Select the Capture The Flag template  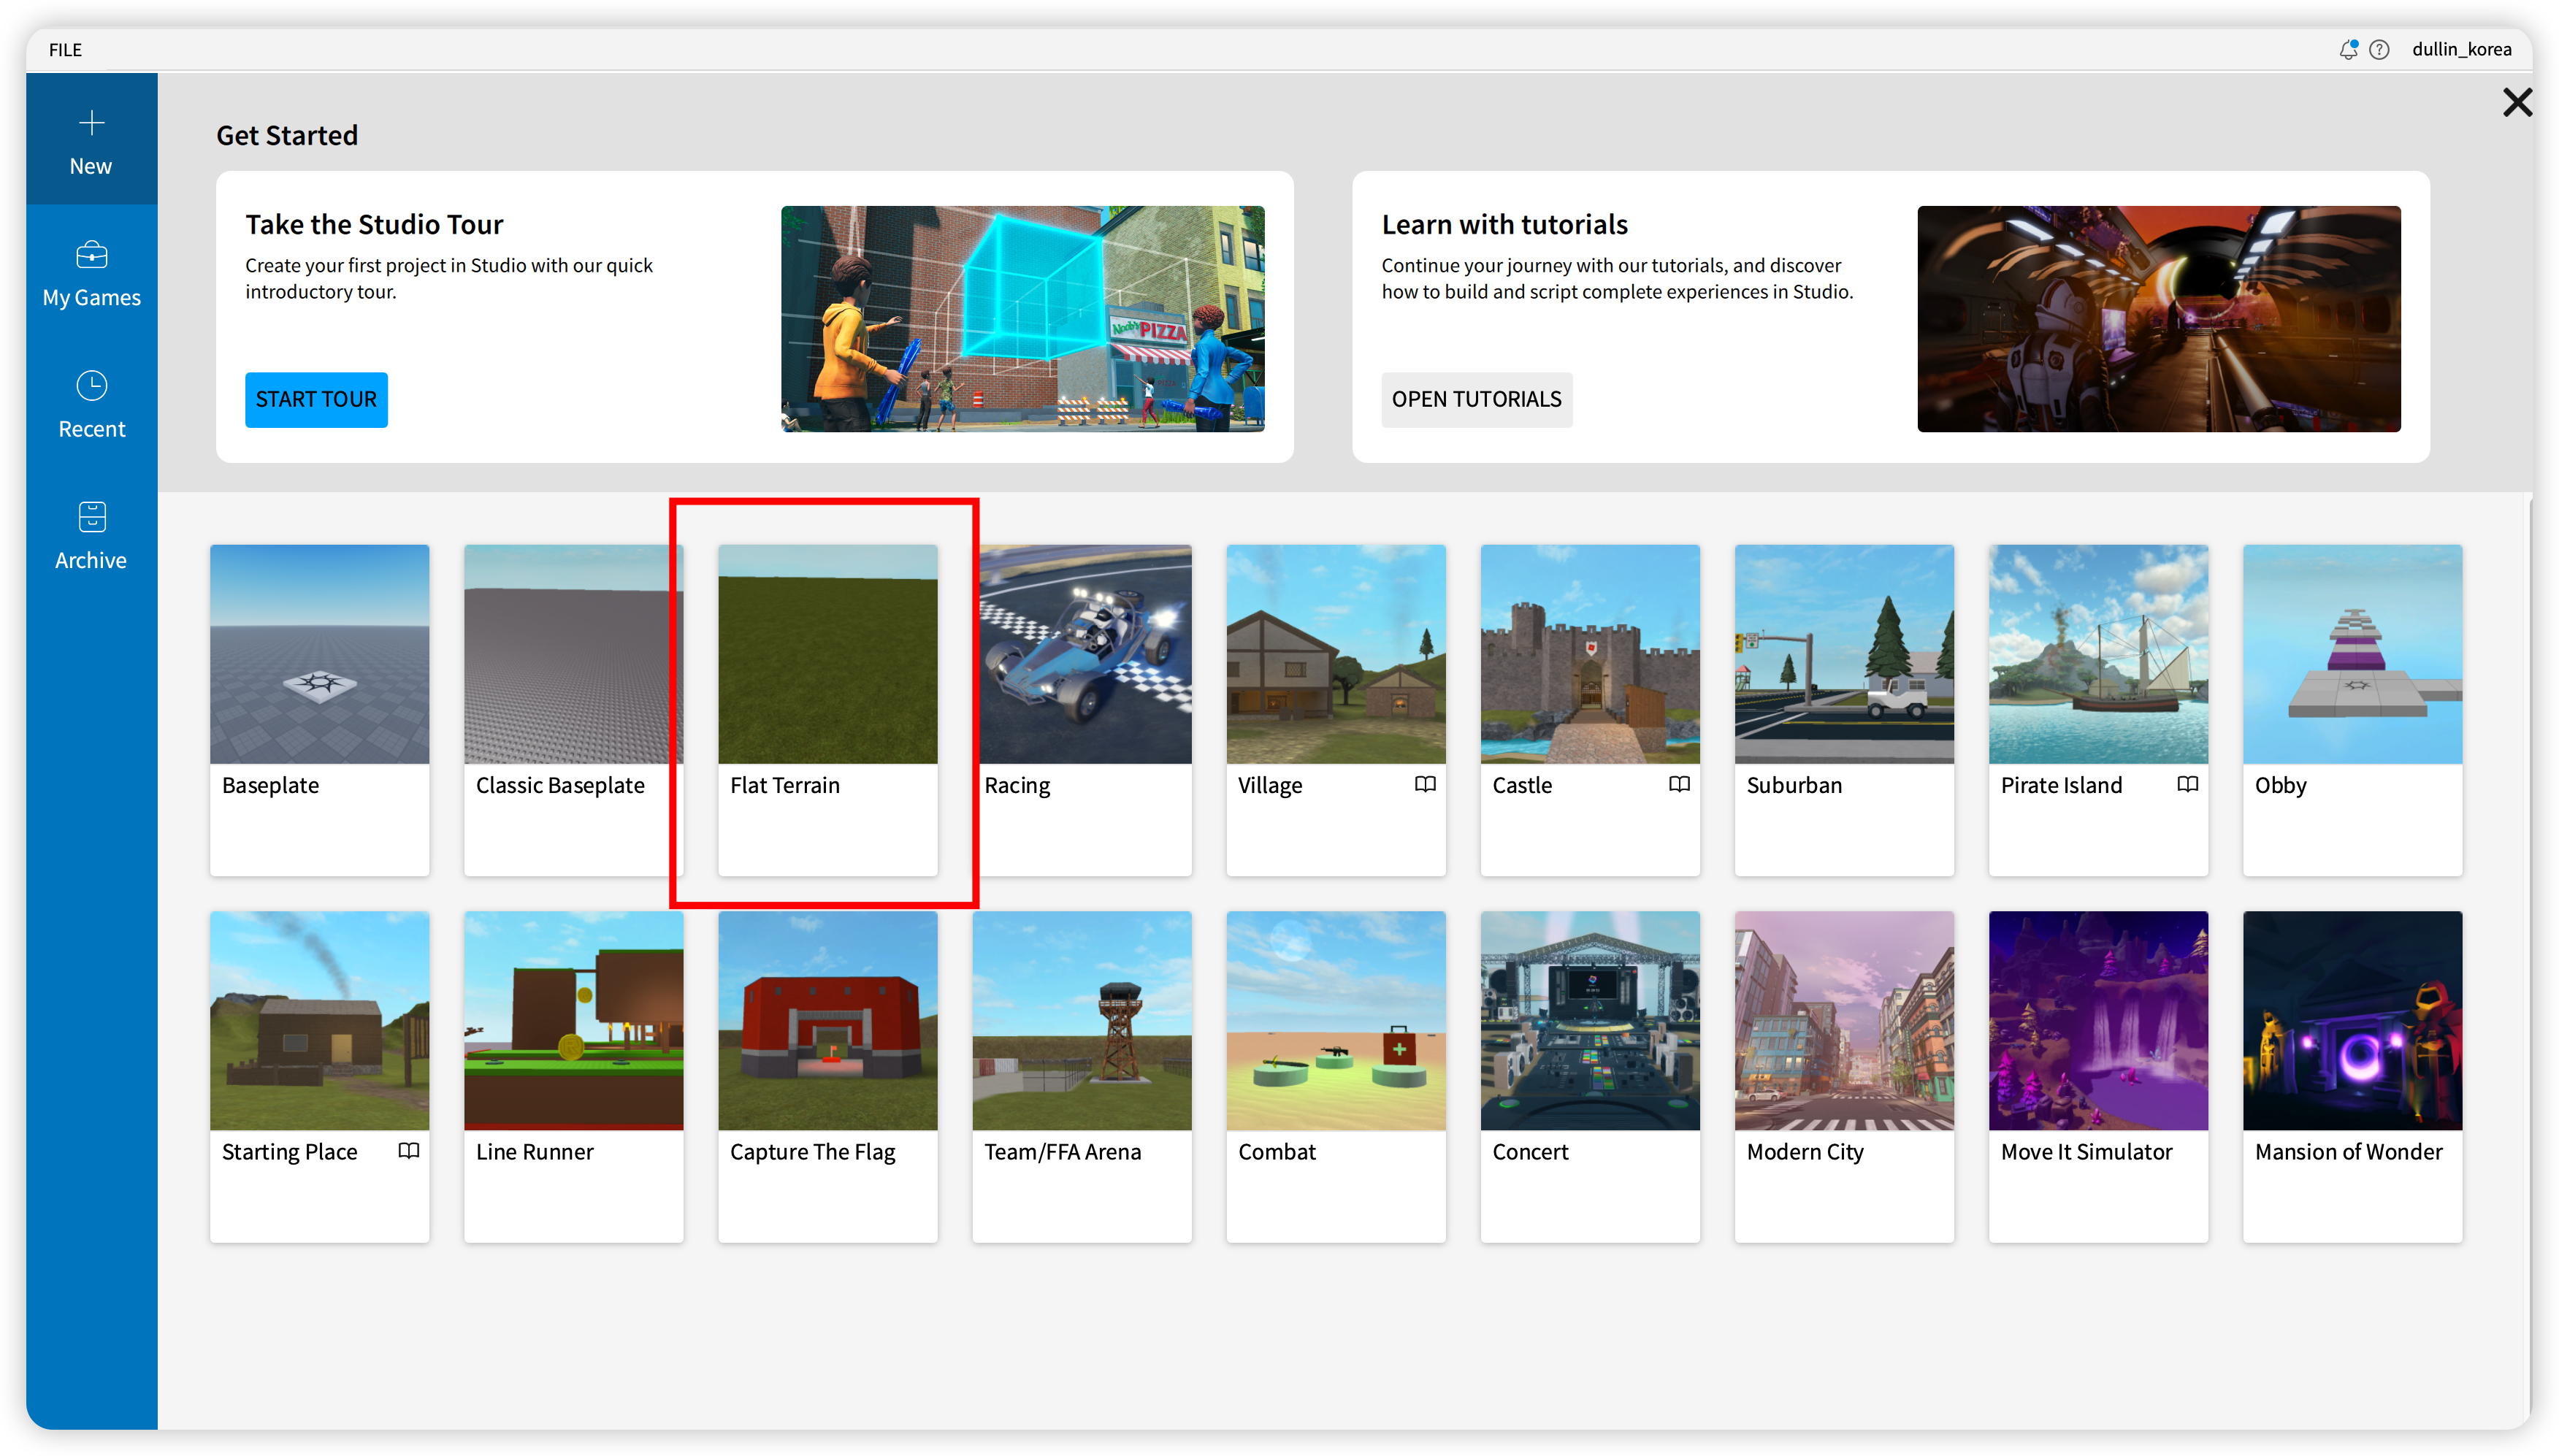(827, 1076)
